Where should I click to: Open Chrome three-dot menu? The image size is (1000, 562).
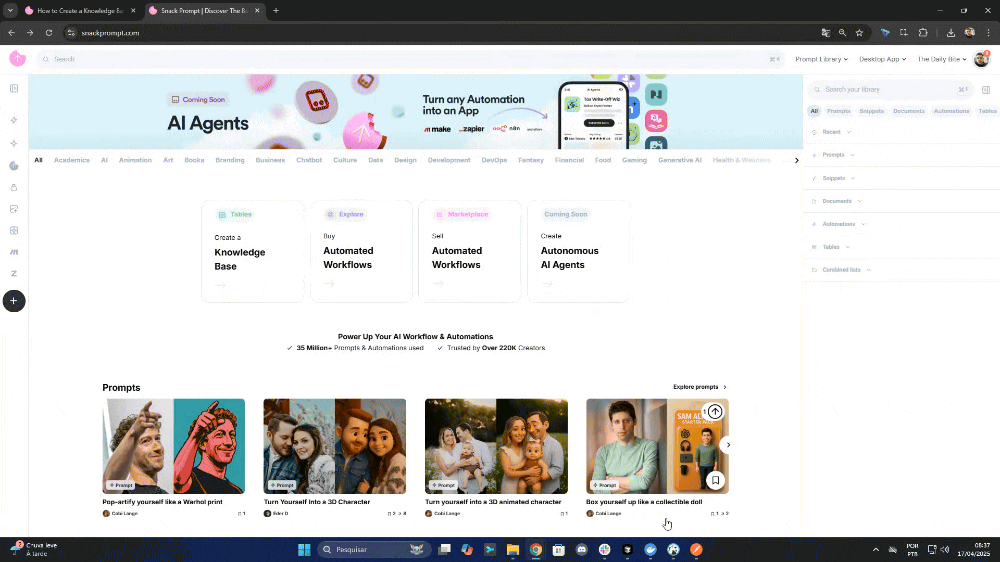989,33
